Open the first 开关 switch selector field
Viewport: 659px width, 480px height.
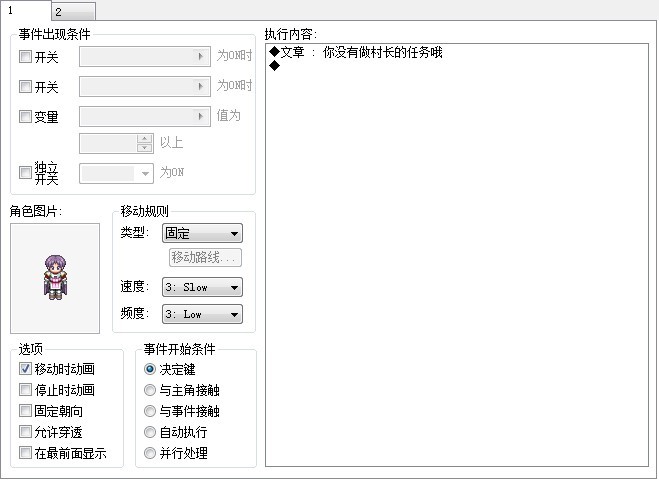click(x=145, y=56)
